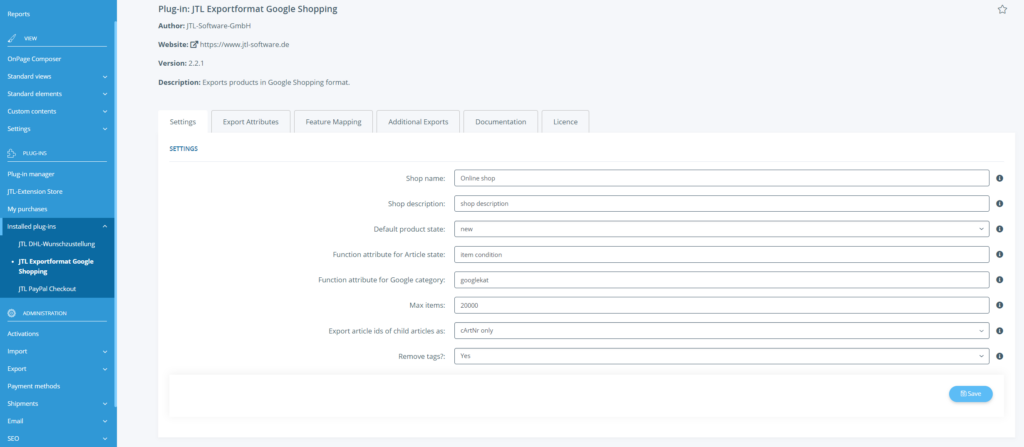
Task: Focus the Shop name input field
Action: 722,178
